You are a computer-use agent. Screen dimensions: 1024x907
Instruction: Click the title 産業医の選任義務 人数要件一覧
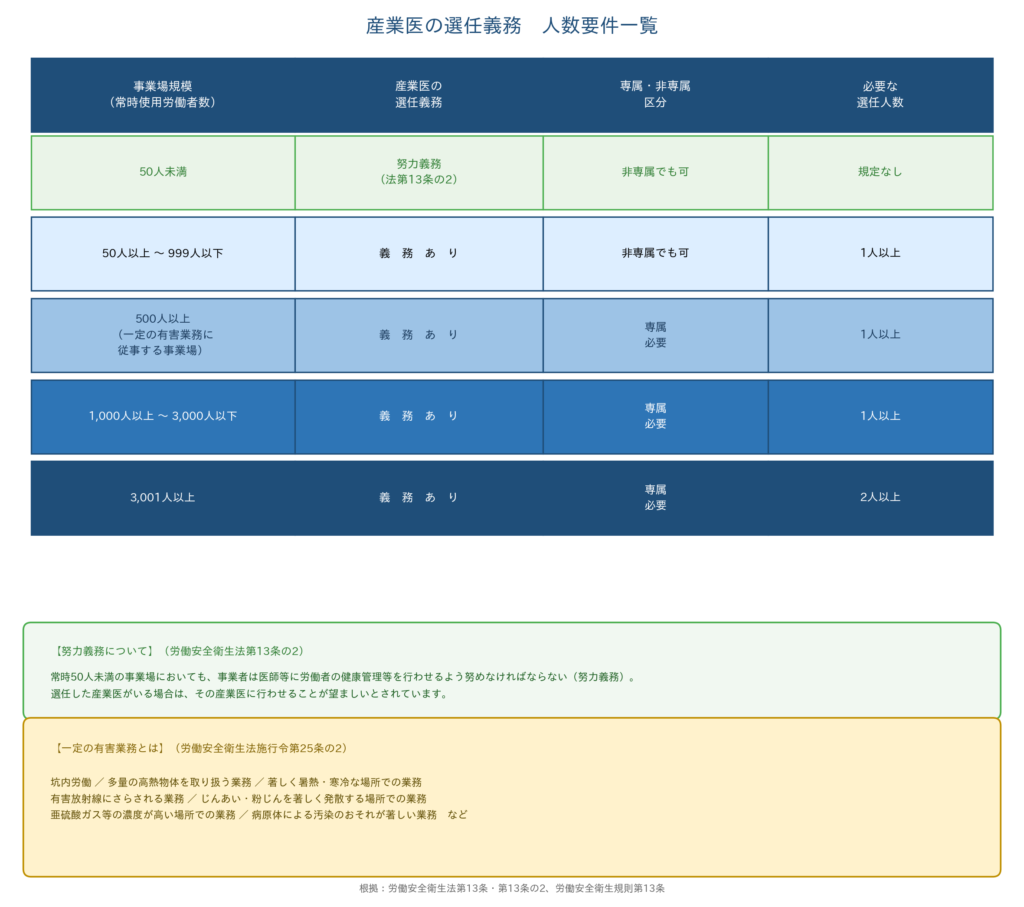512,27
